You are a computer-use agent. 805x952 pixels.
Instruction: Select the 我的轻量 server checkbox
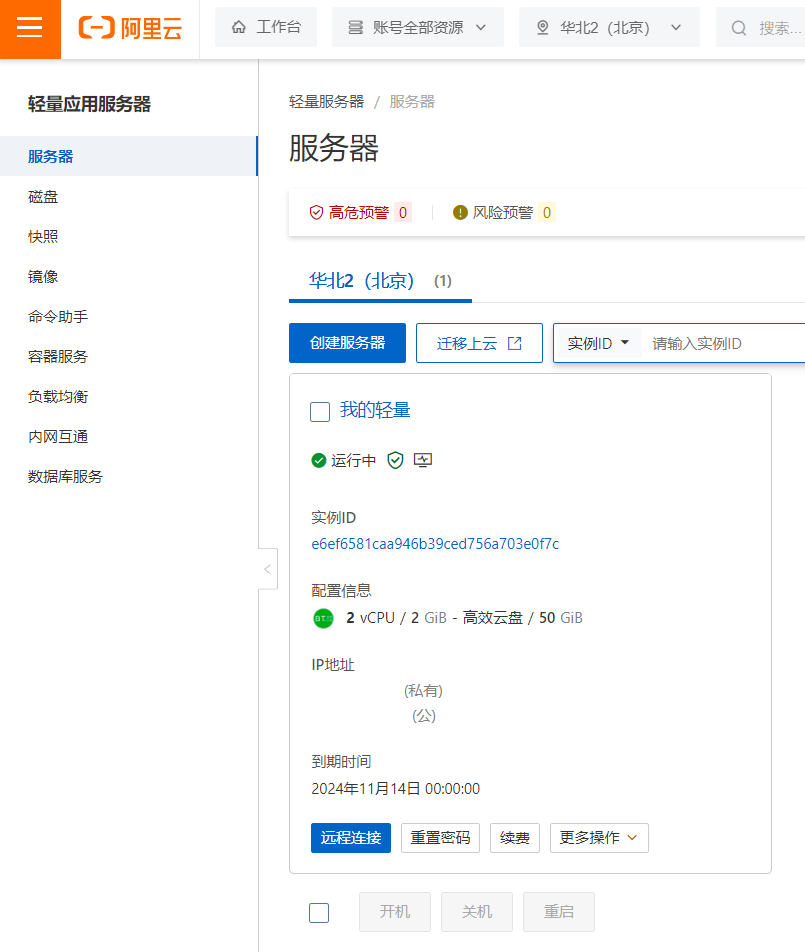click(320, 412)
